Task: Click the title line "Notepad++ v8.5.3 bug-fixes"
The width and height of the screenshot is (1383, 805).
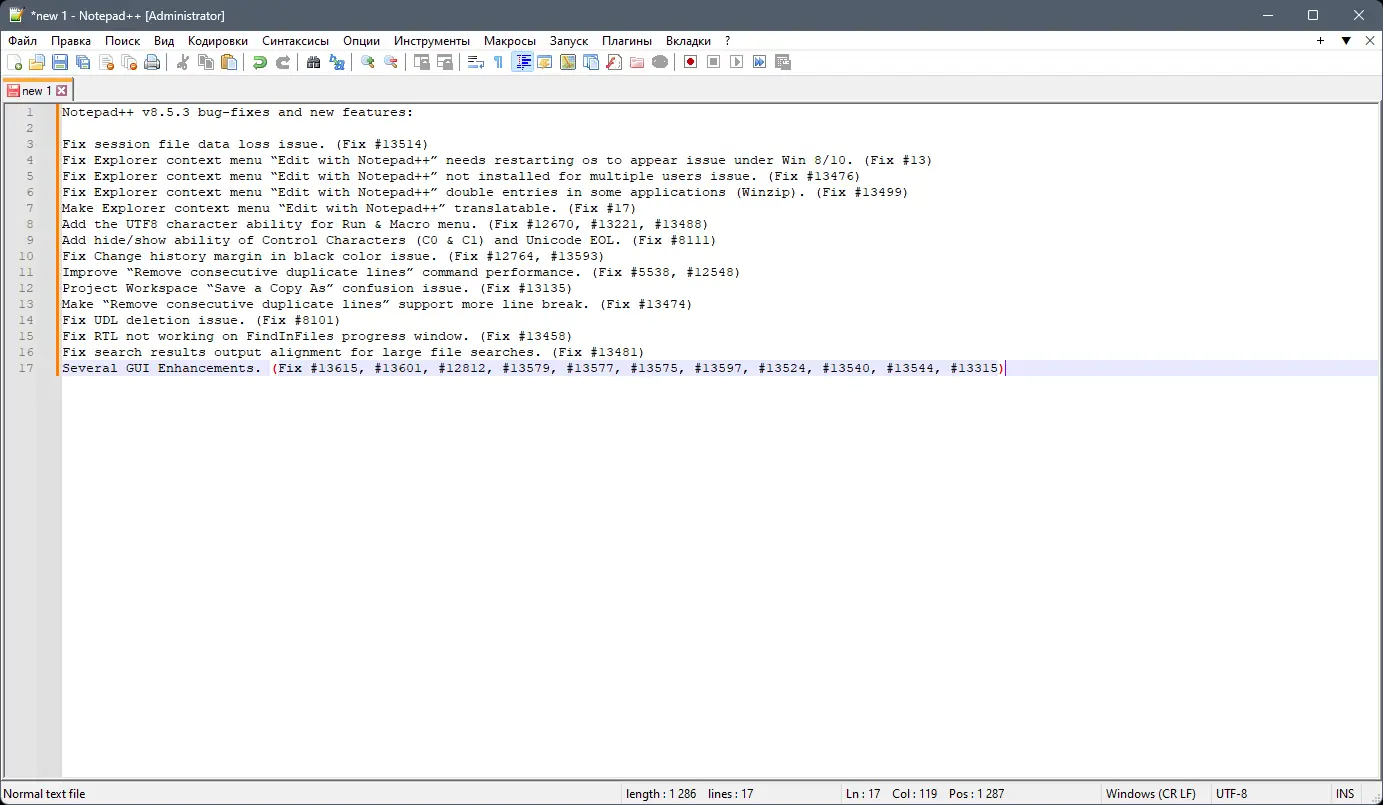Action: [237, 112]
